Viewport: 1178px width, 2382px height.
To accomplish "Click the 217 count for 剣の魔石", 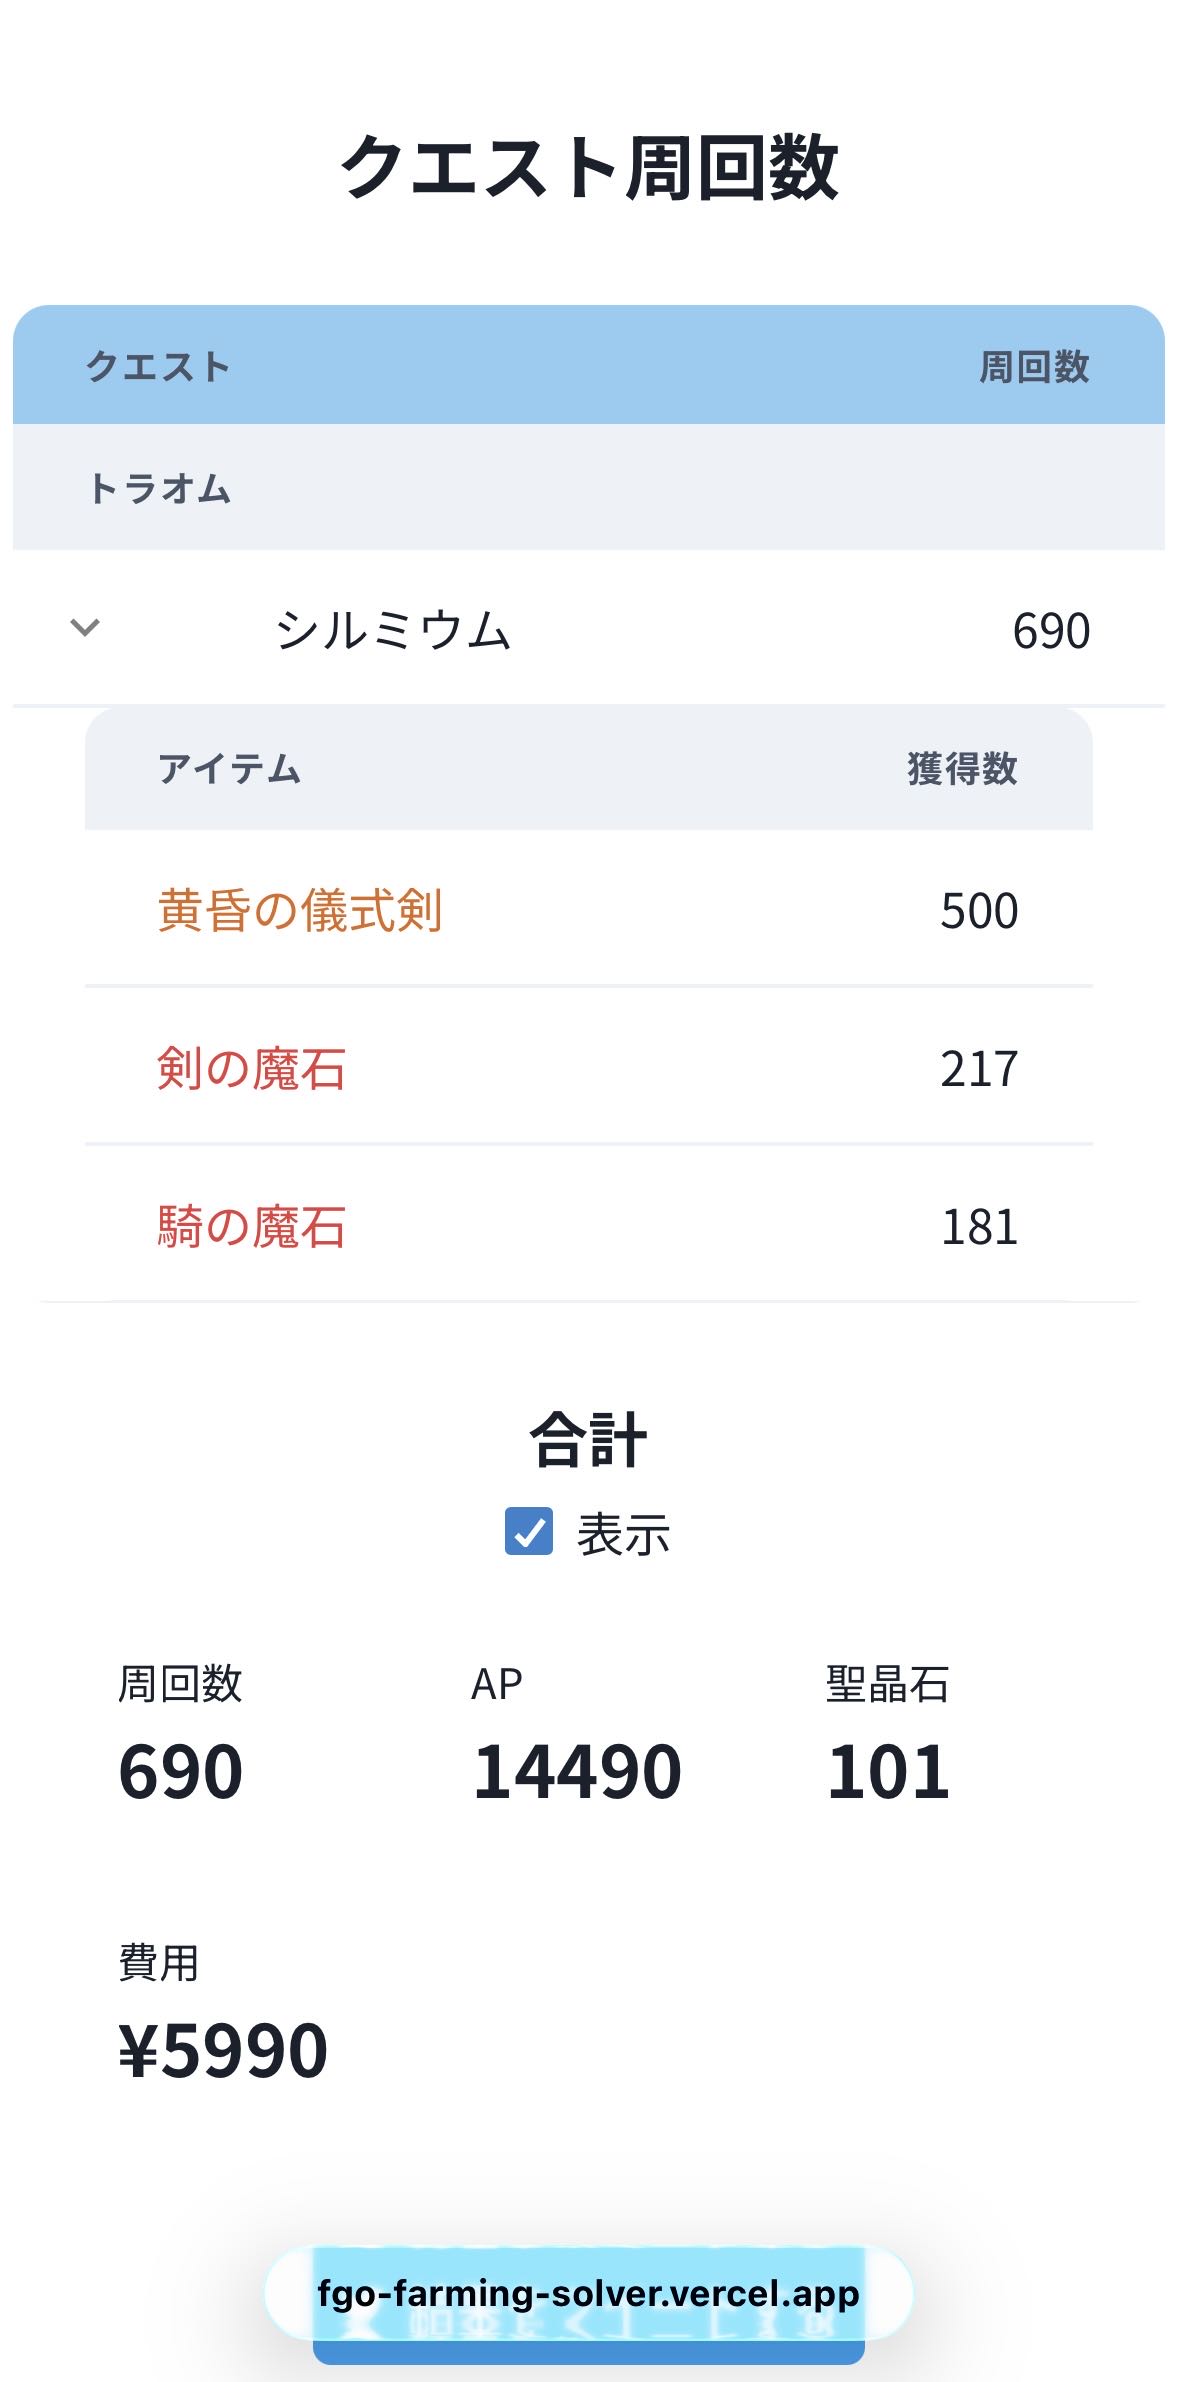I will click(979, 1069).
